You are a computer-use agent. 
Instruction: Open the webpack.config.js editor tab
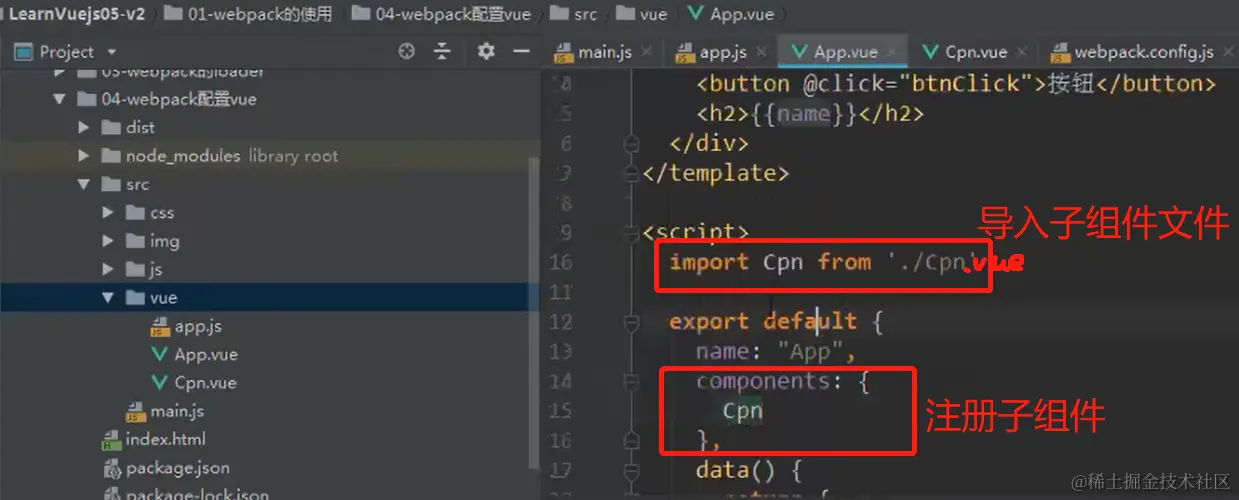(1132, 52)
